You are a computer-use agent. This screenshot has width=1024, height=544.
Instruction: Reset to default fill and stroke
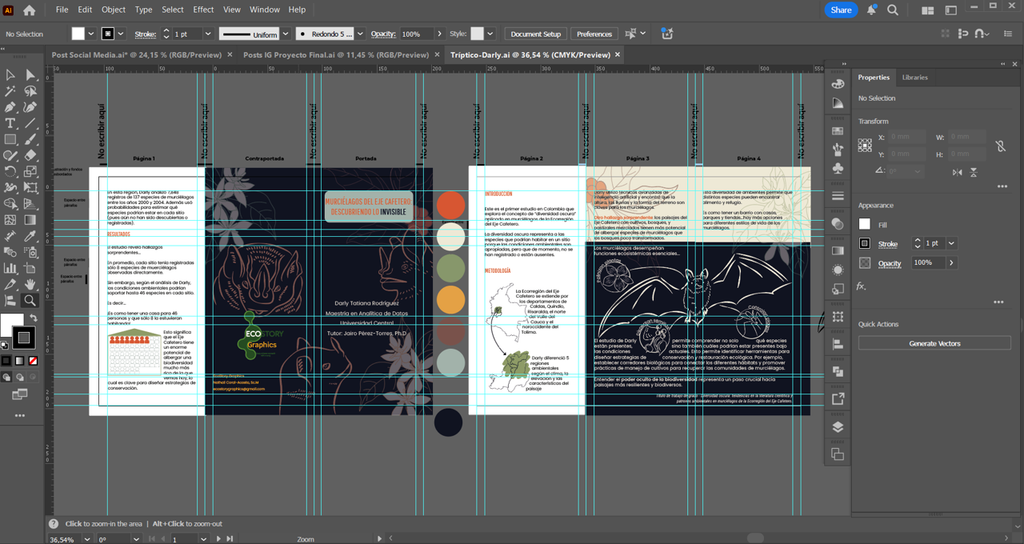click(x=5, y=345)
